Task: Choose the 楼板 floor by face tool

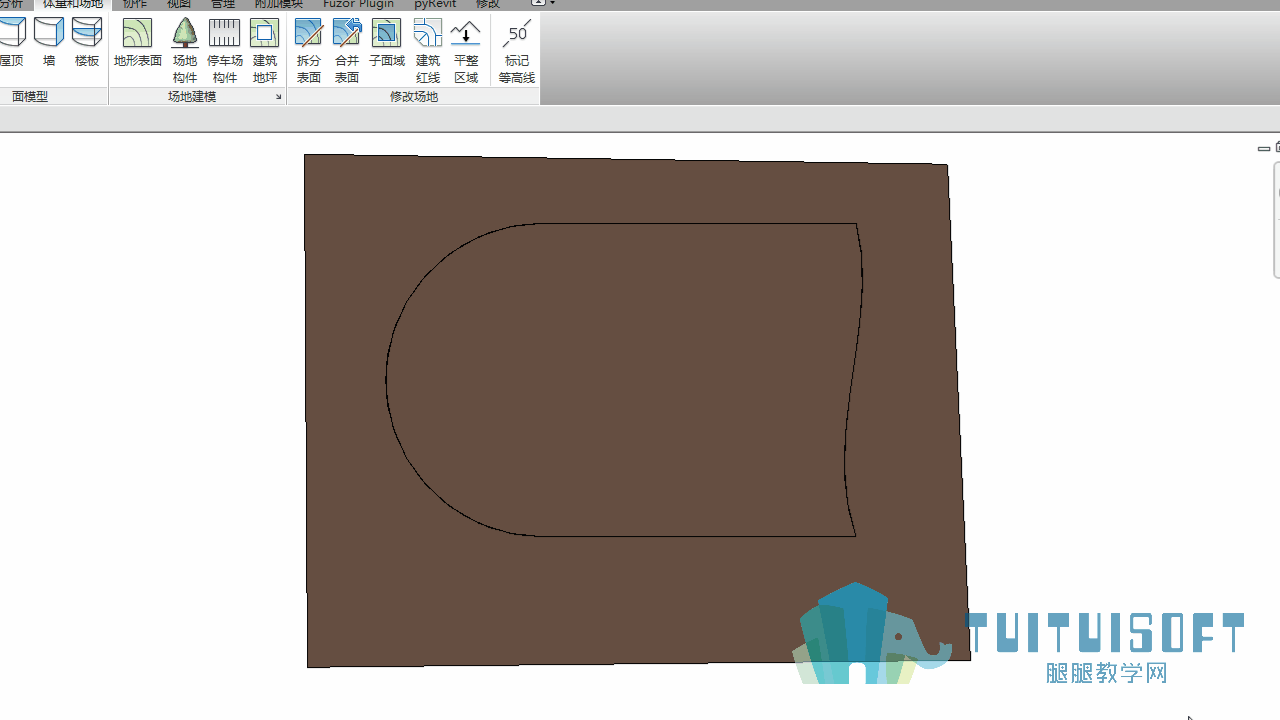Action: [x=87, y=43]
